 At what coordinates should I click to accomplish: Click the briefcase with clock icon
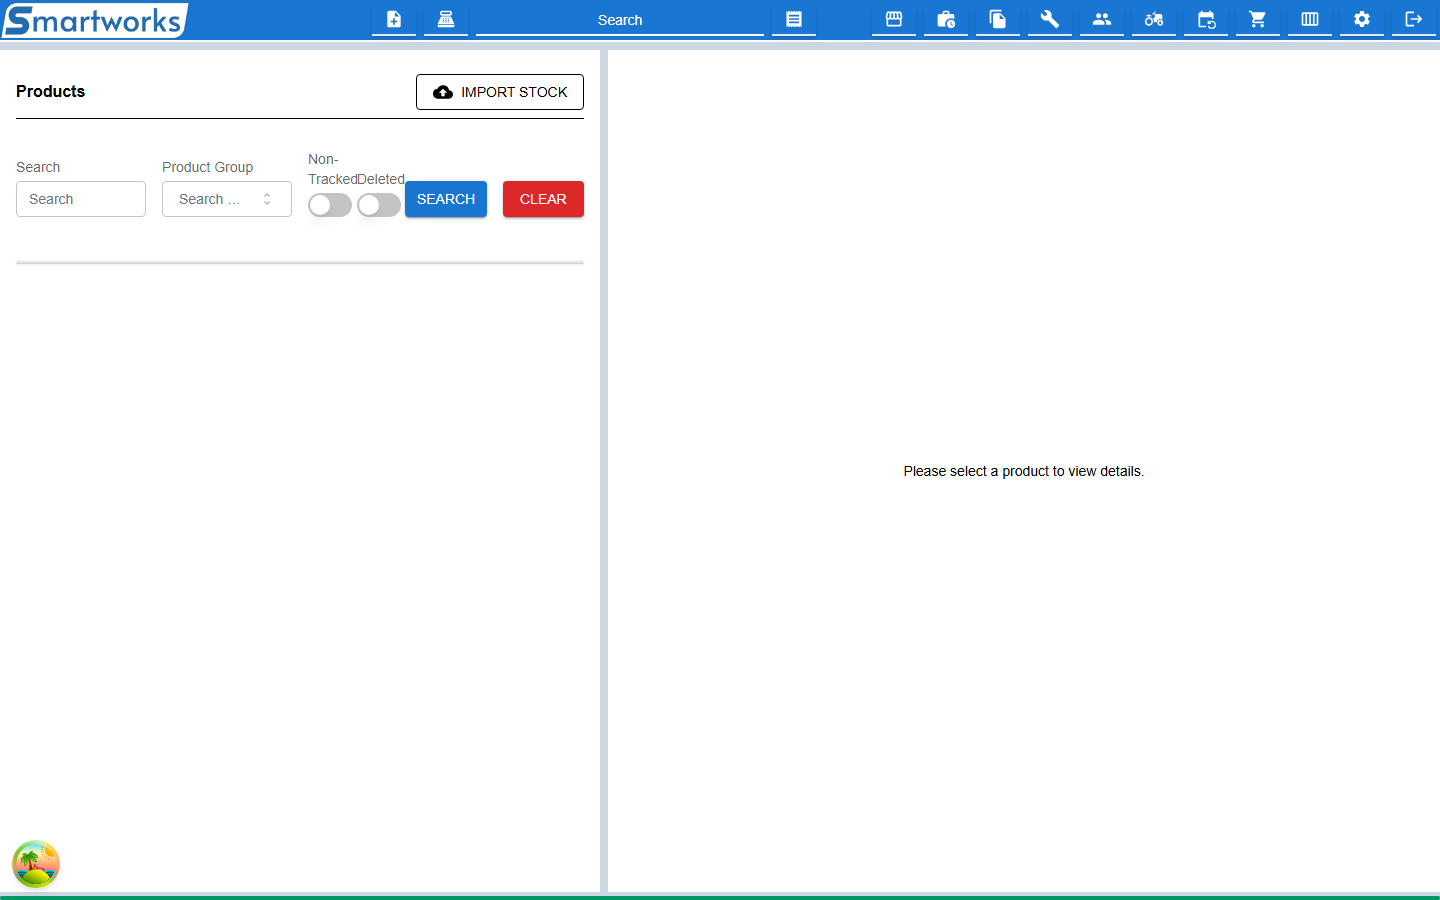point(946,19)
